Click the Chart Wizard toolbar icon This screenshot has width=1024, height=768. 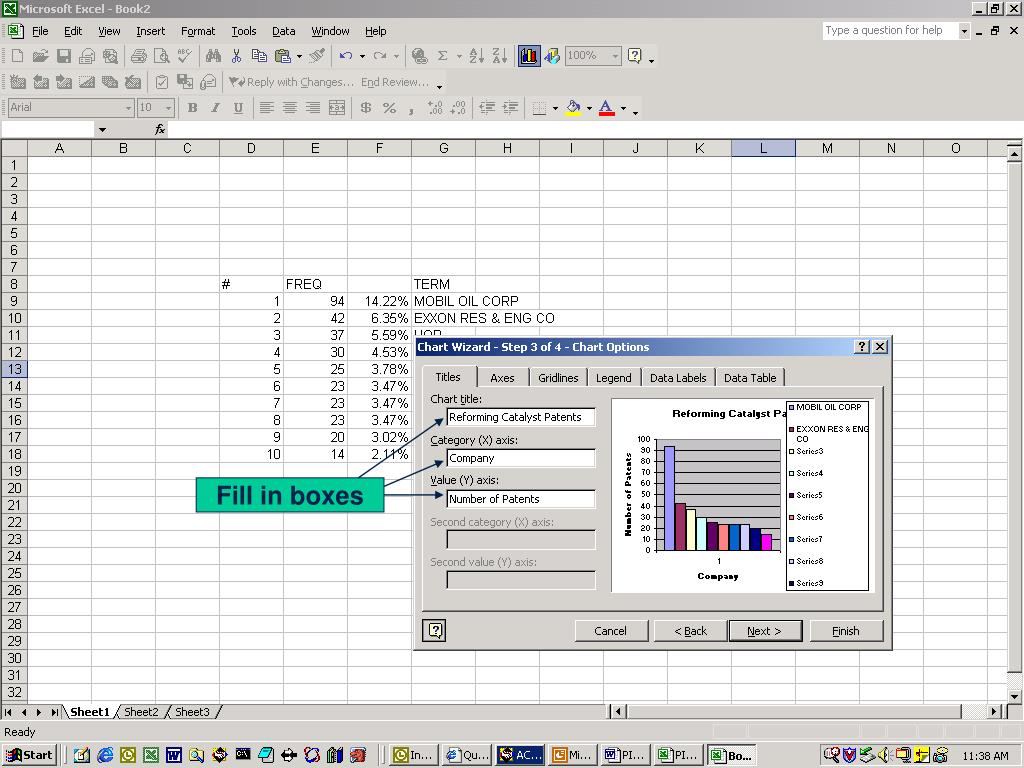point(528,56)
